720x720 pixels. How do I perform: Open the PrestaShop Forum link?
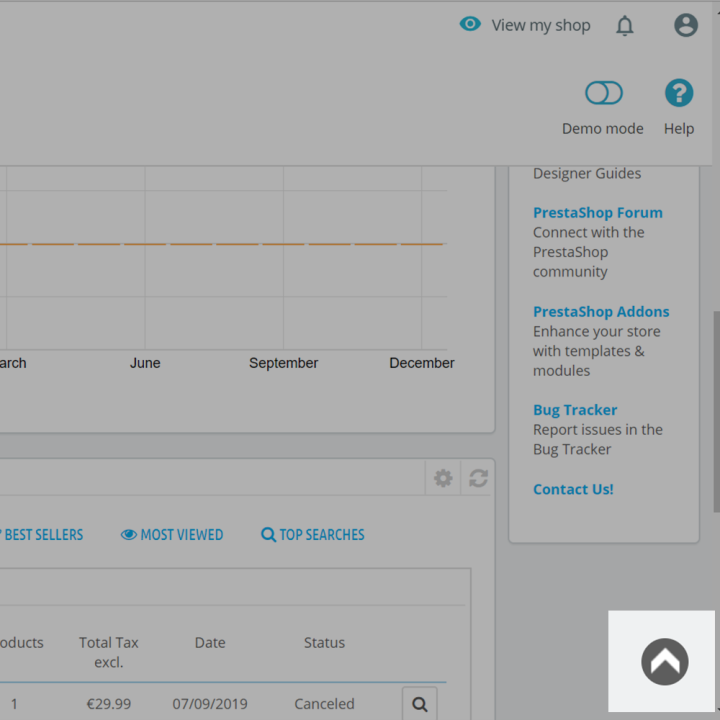point(597,213)
